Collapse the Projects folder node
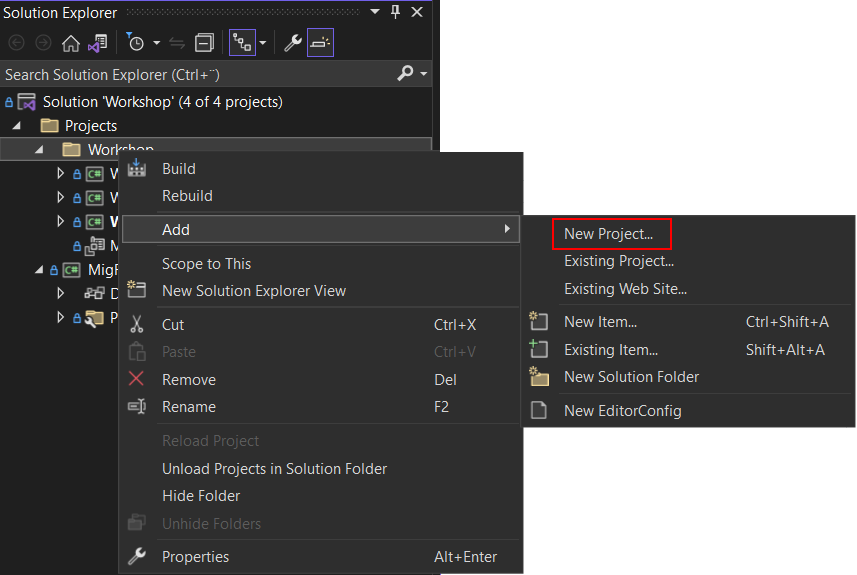 [17, 126]
